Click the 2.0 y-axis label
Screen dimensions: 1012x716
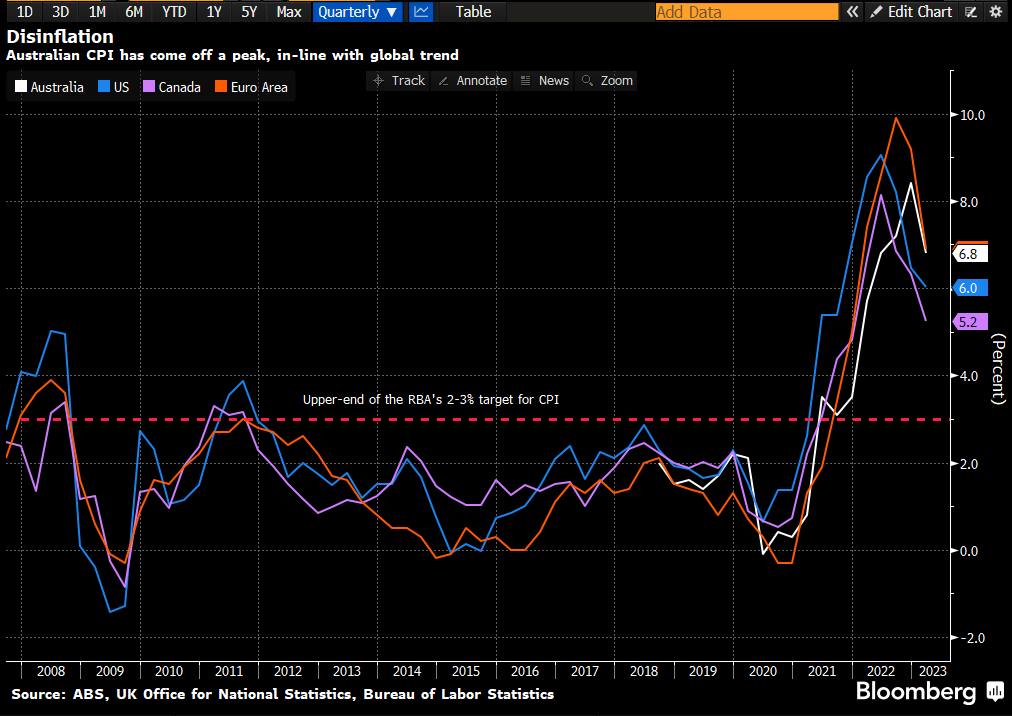point(969,464)
